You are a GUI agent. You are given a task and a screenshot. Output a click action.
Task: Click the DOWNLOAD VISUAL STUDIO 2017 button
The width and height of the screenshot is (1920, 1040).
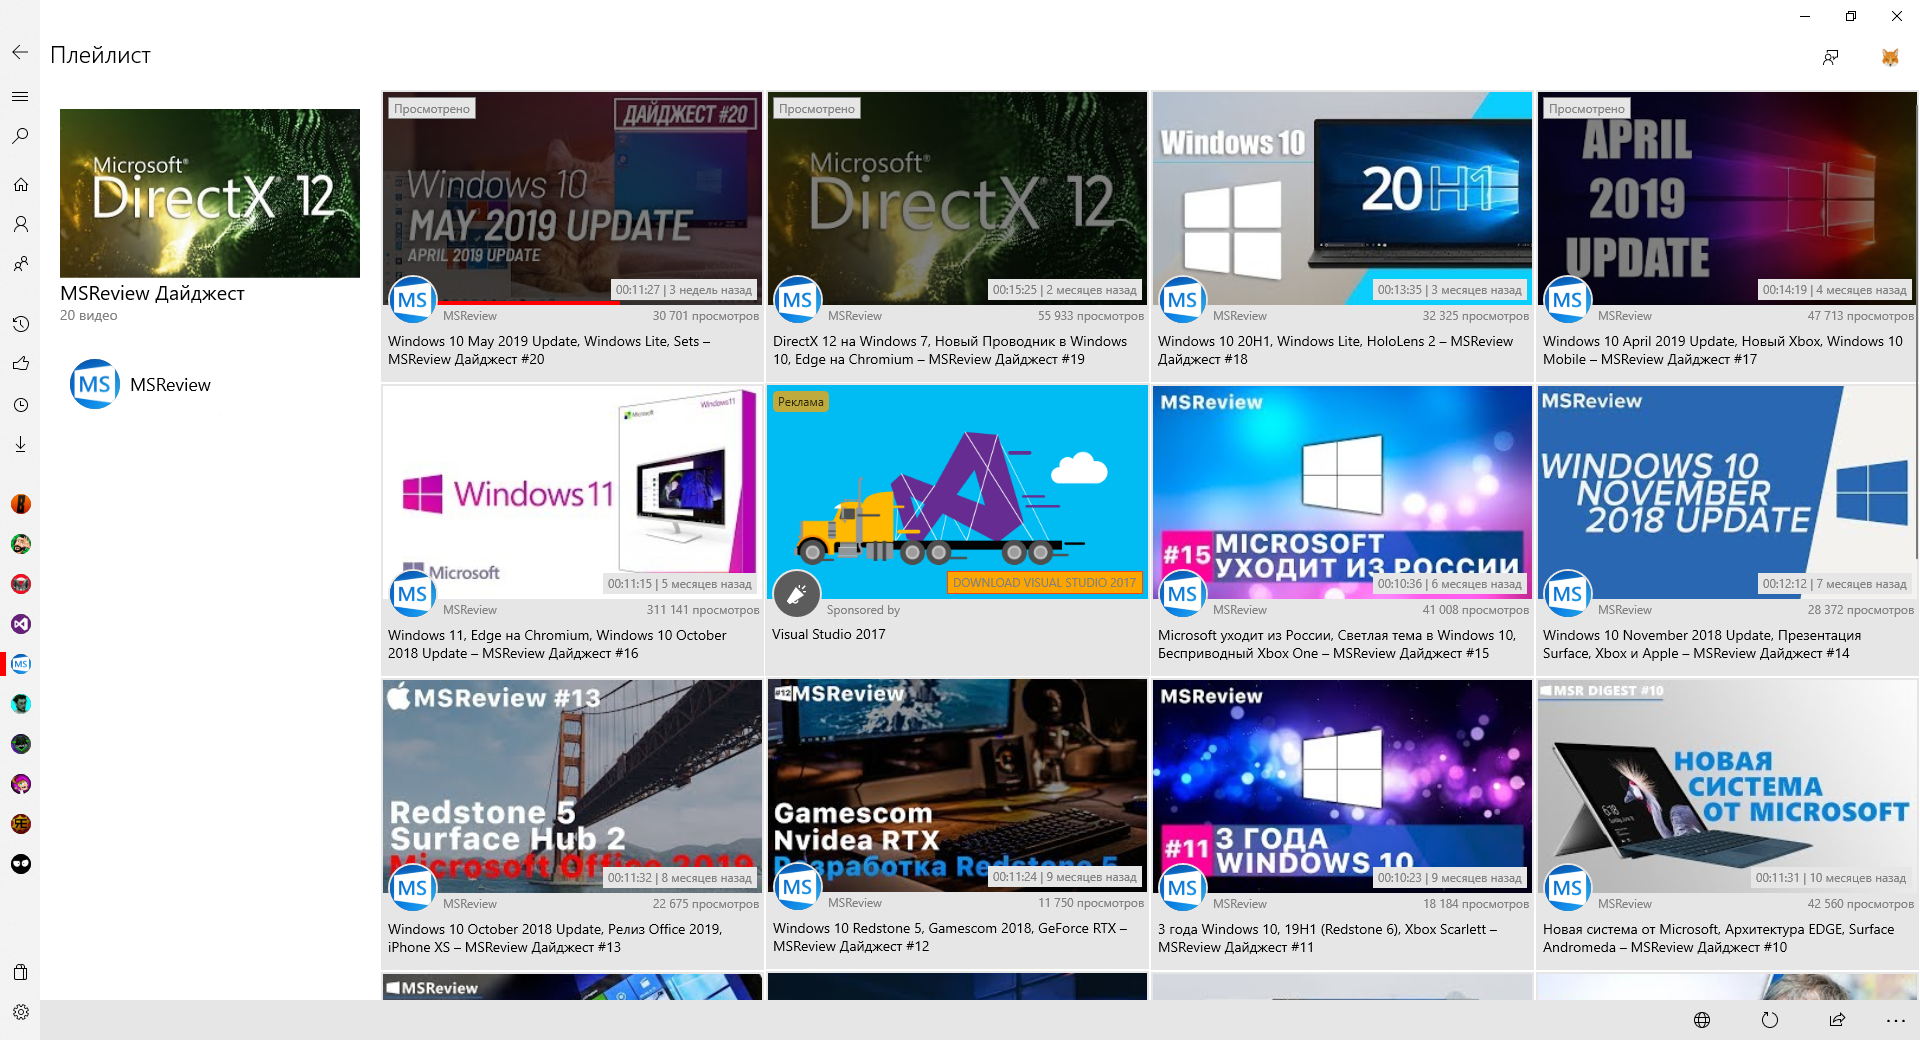click(x=1043, y=583)
